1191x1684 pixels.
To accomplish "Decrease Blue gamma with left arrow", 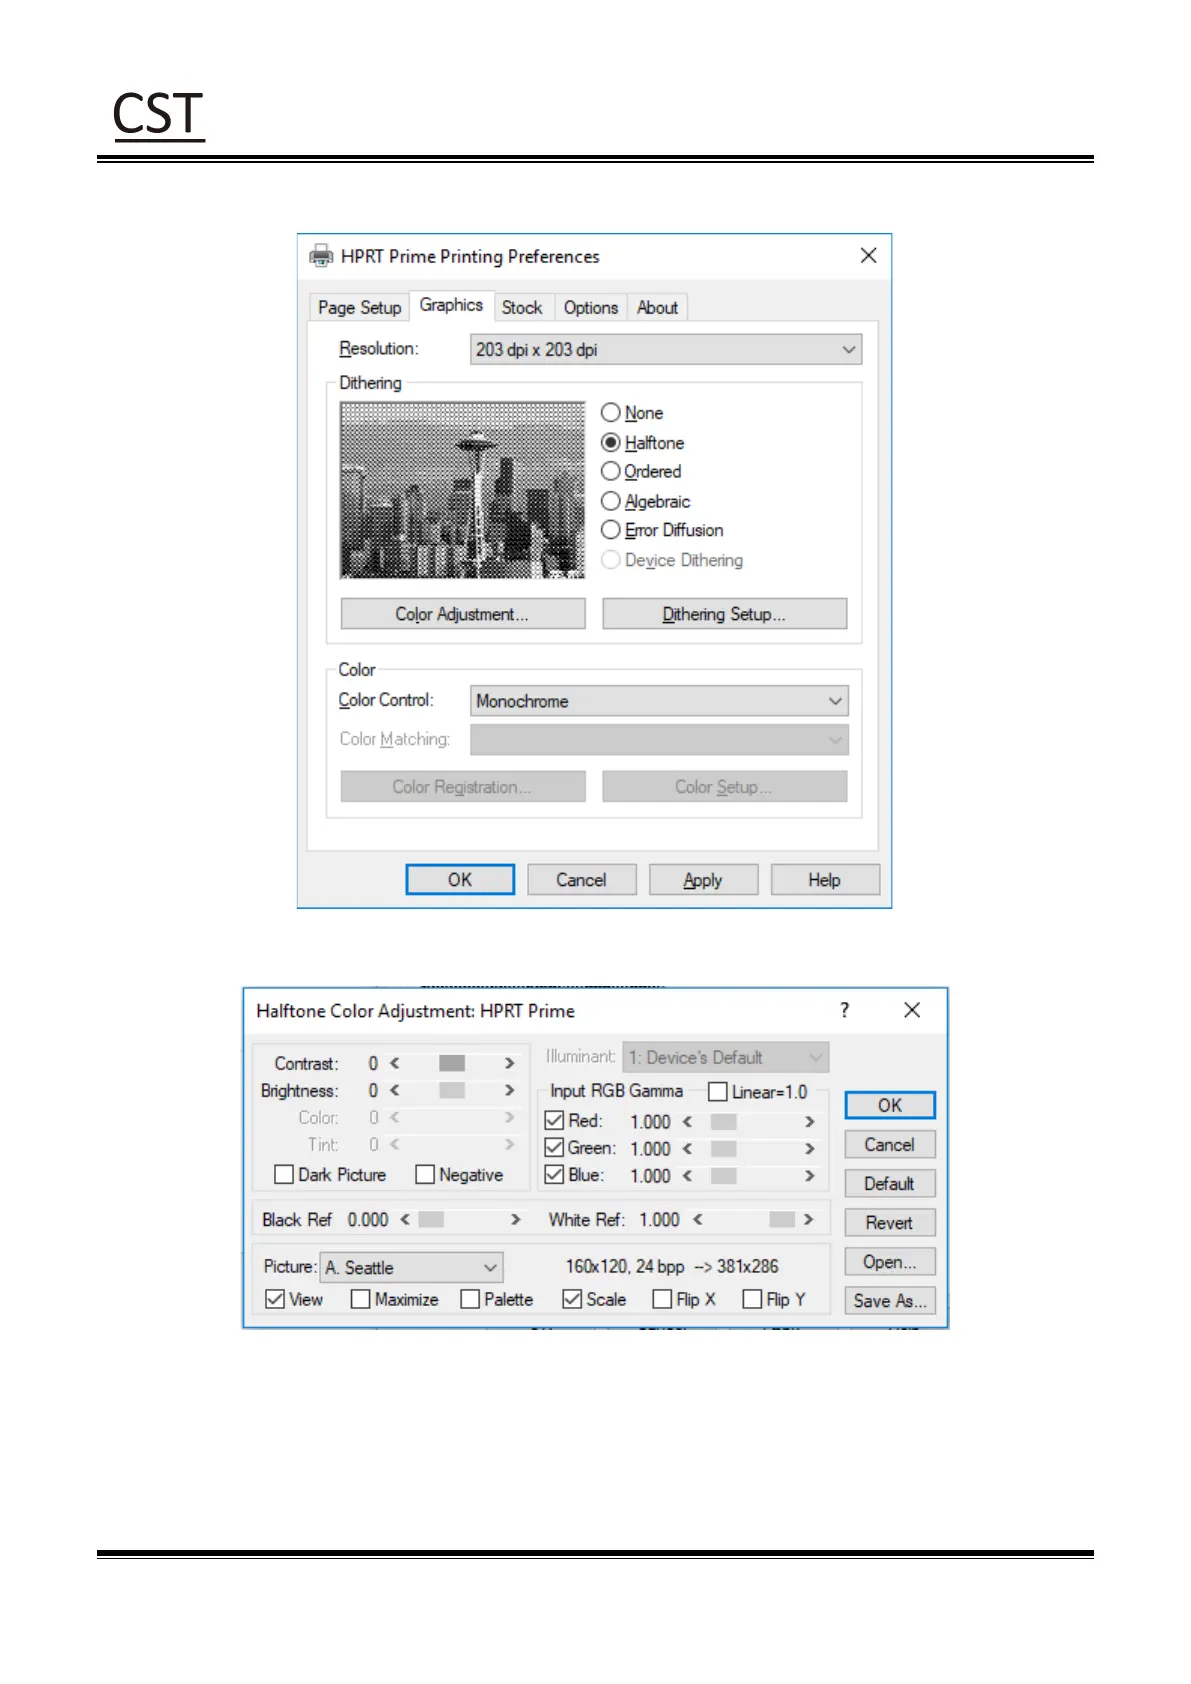I will 688,1176.
